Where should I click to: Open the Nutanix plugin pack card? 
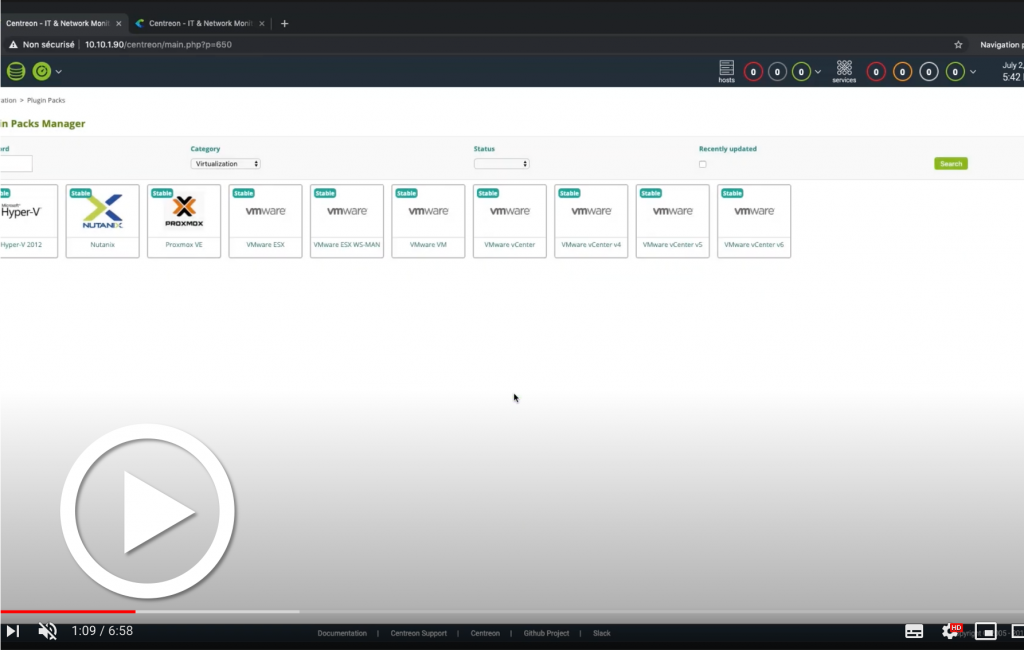tap(103, 221)
